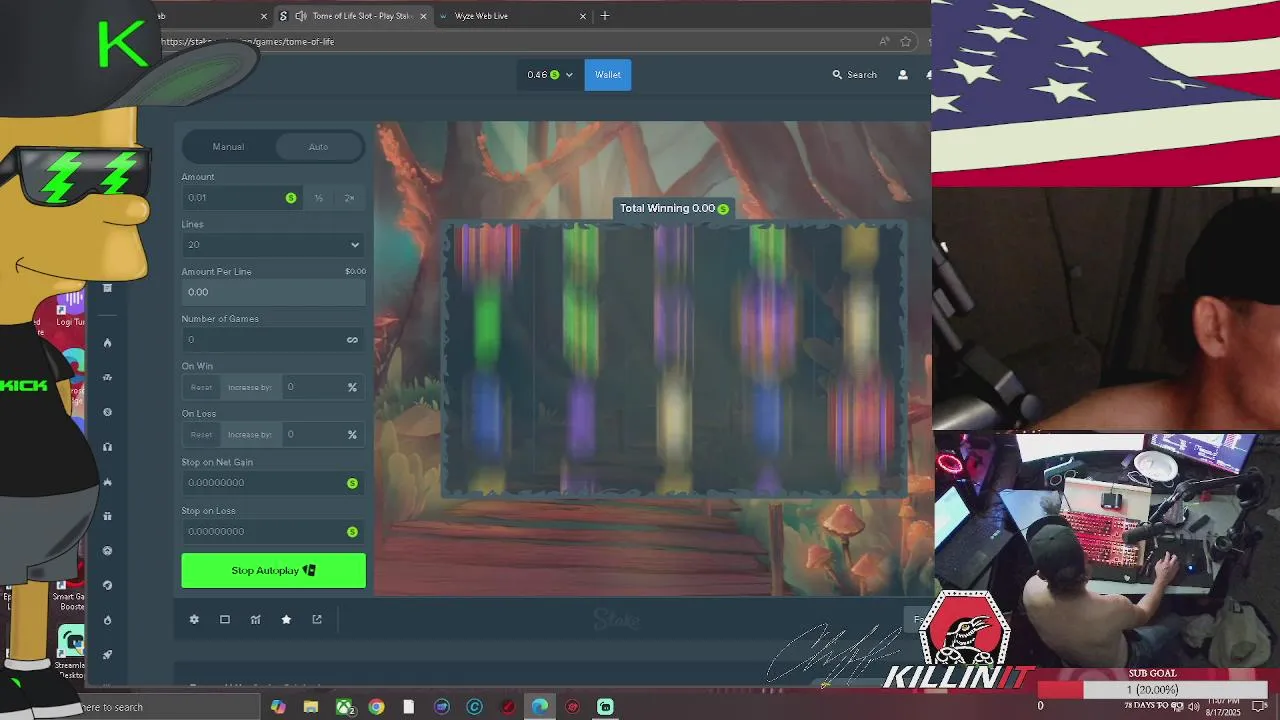Click Stop Autoplay button

[273, 571]
